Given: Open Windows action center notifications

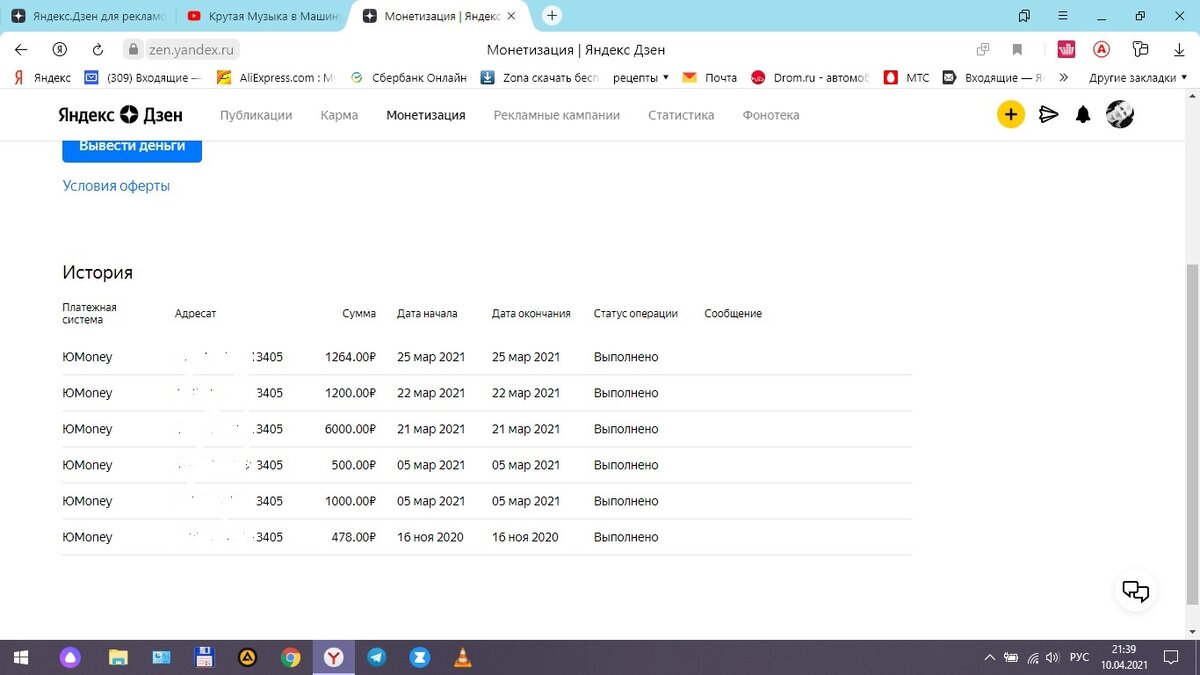Looking at the screenshot, I should click(x=1172, y=657).
